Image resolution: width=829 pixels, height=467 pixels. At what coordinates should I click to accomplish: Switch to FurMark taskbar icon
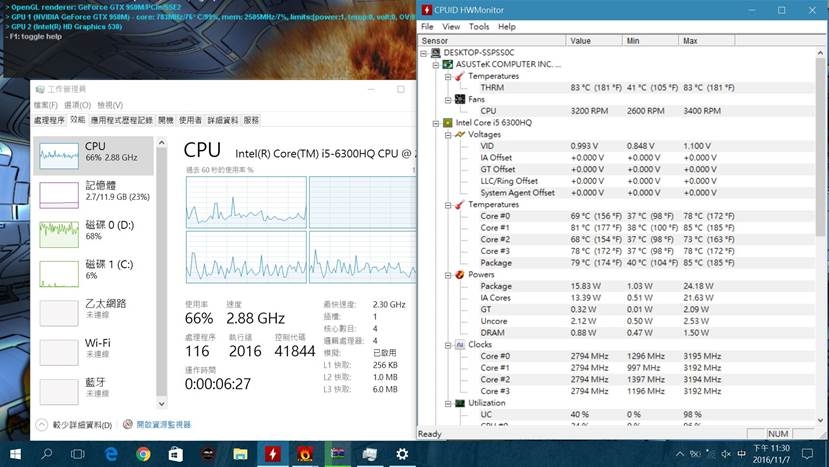[305, 454]
